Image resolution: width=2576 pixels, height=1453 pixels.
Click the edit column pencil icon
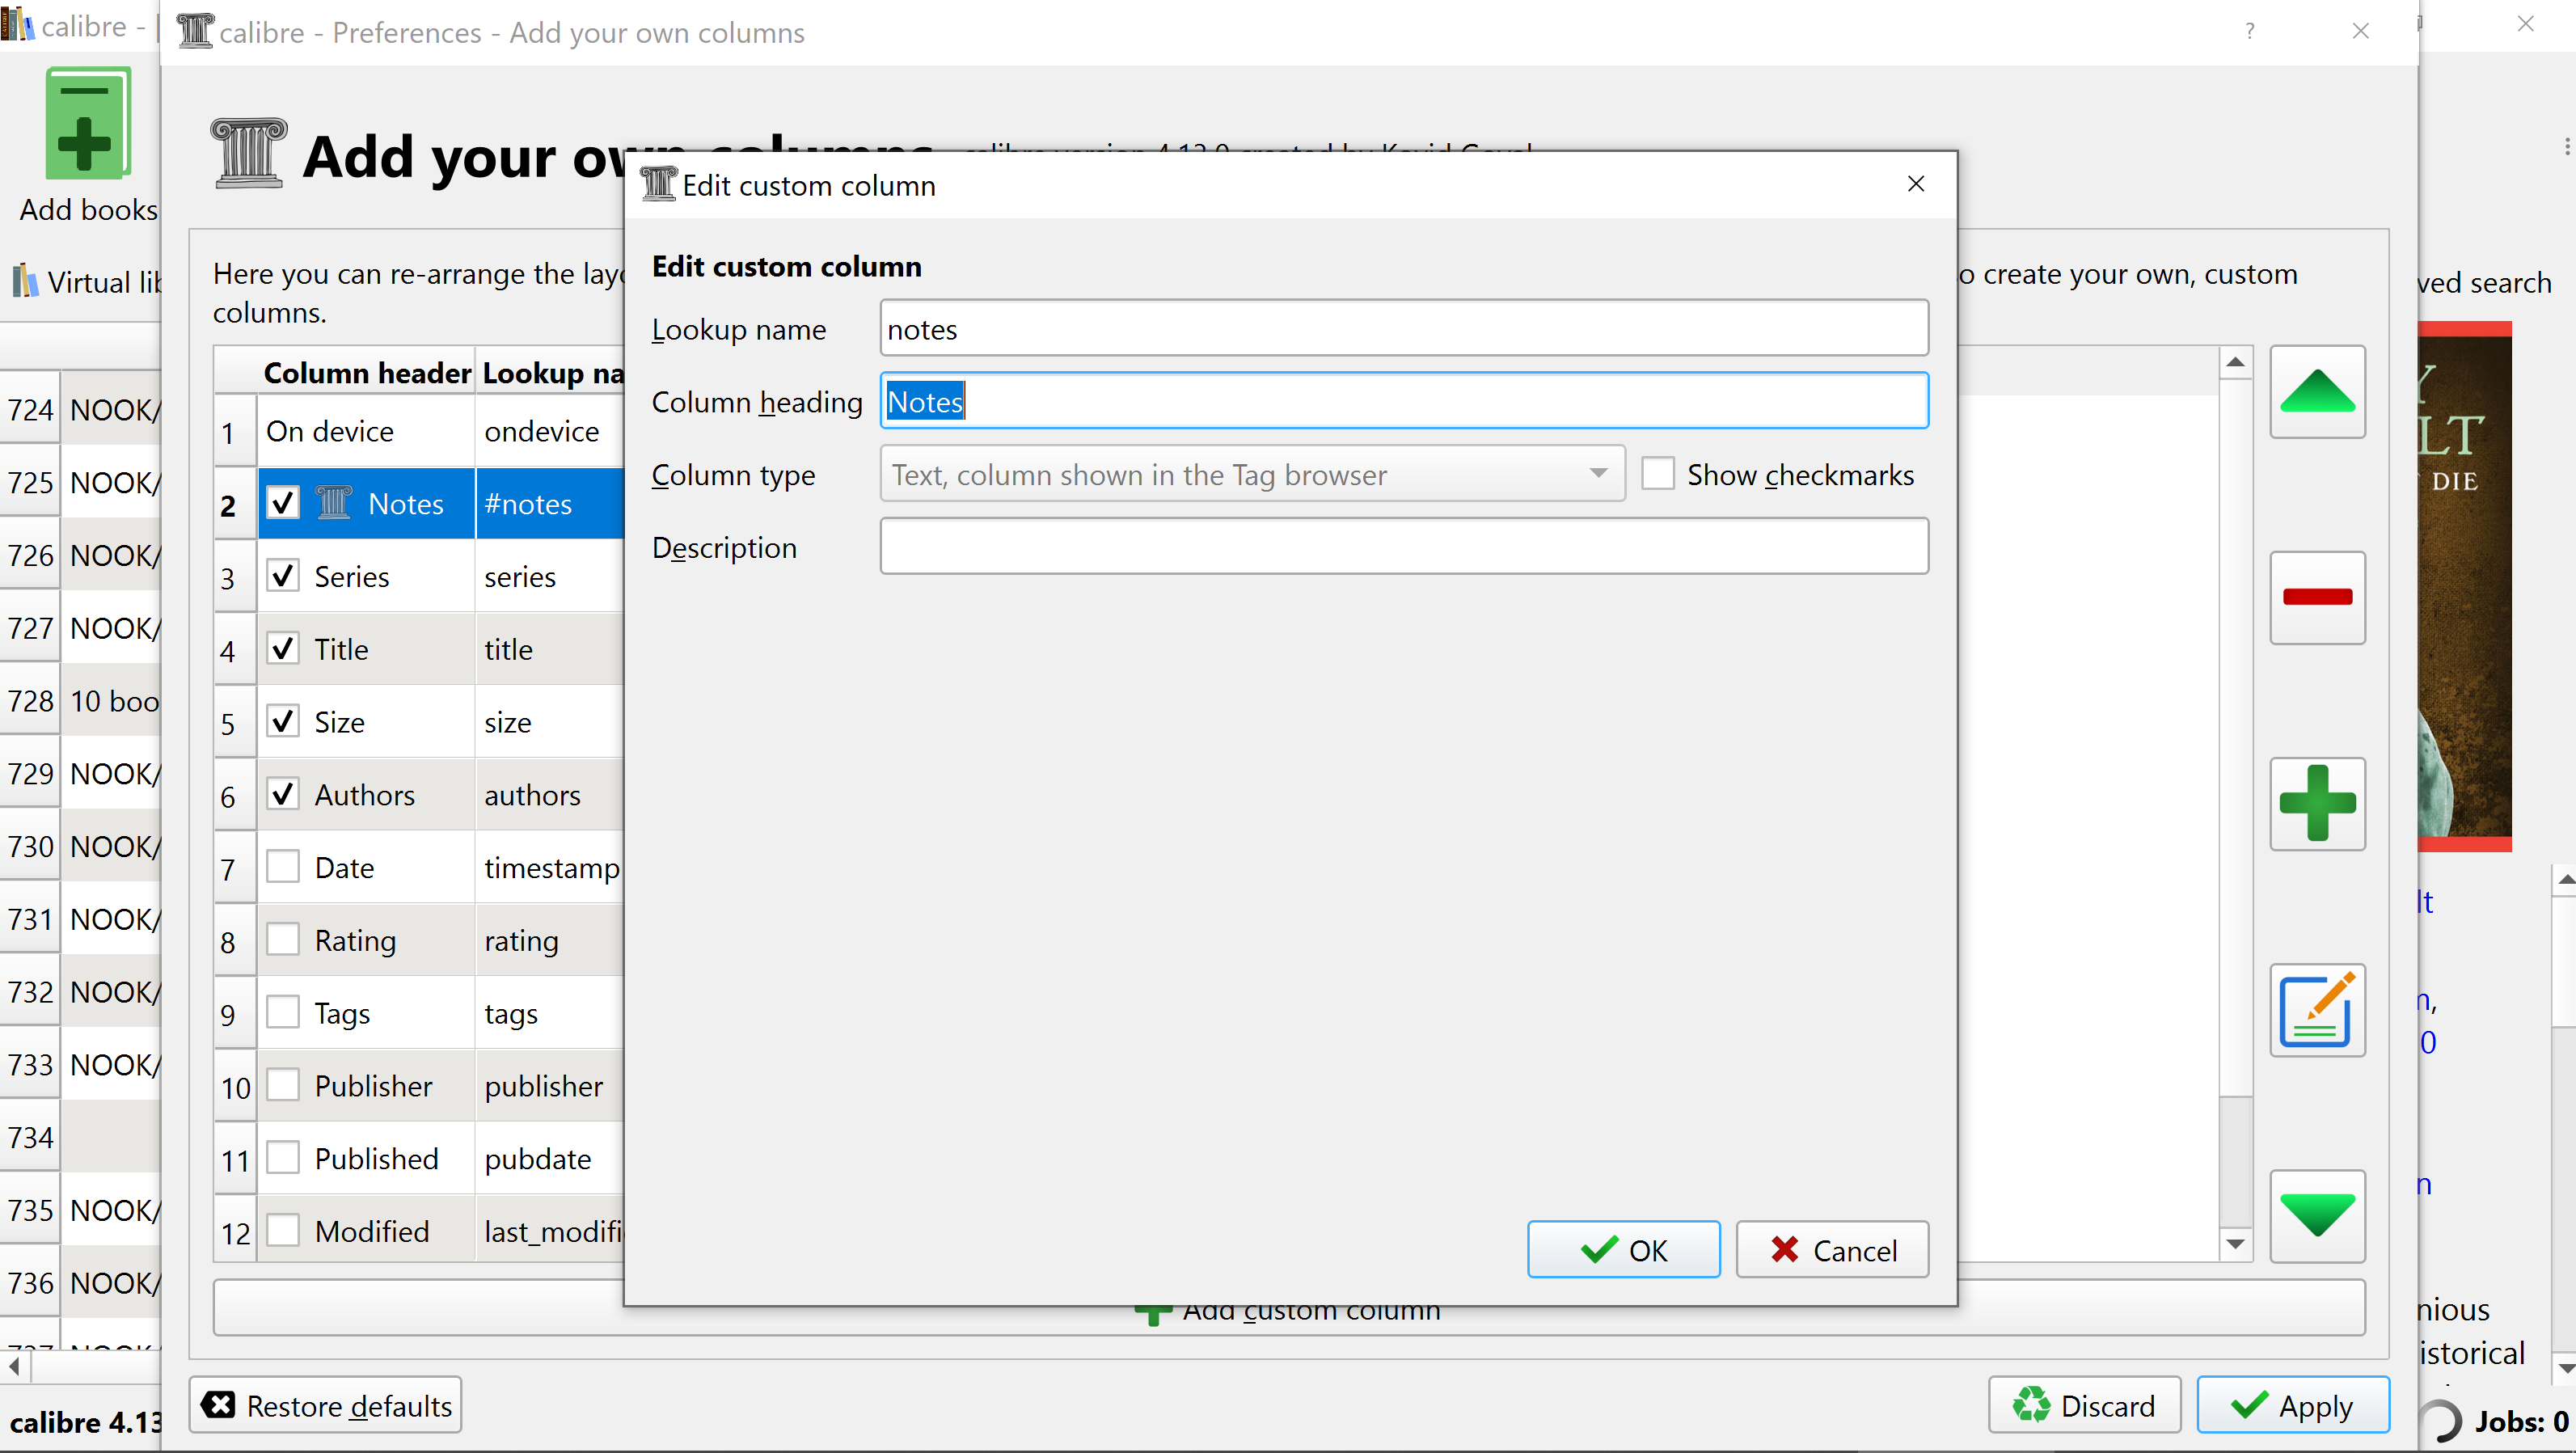pyautogui.click(x=2316, y=1010)
